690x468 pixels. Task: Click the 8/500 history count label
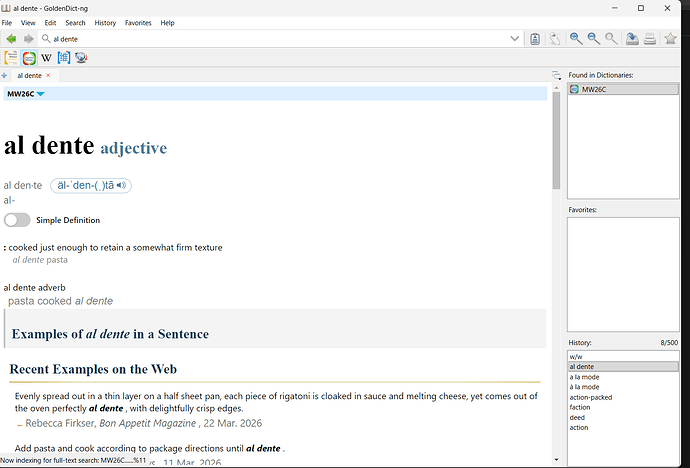pos(669,343)
